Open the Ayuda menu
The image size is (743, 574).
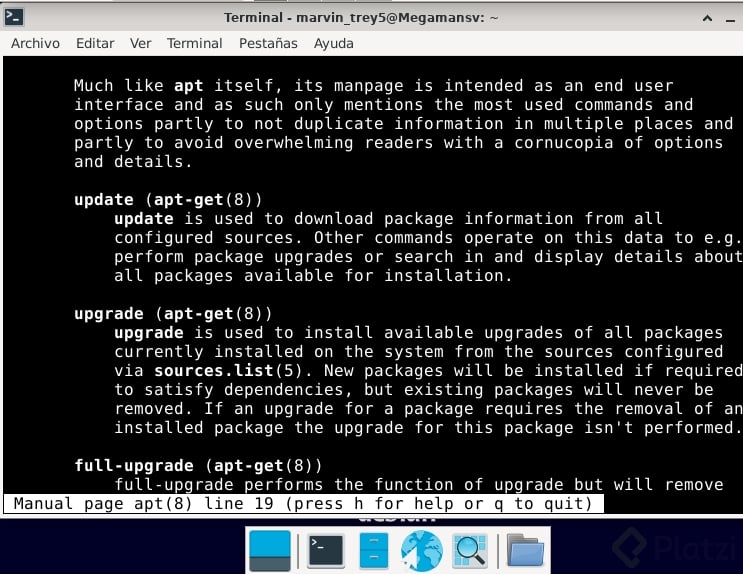334,44
